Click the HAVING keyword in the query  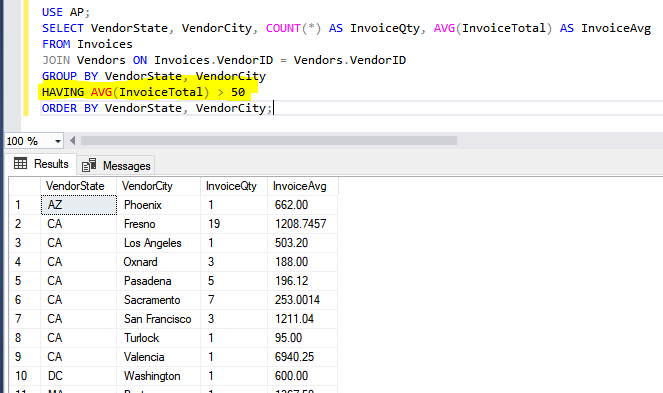pyautogui.click(x=63, y=92)
